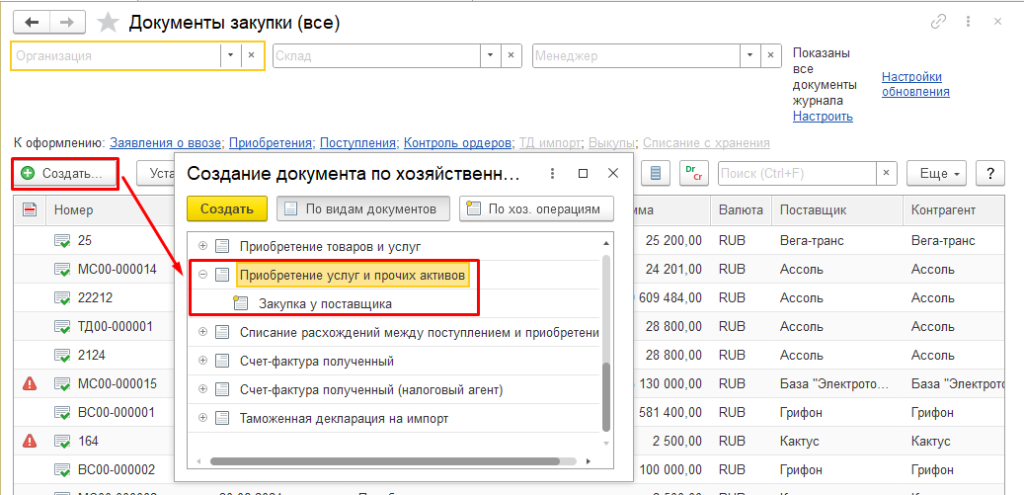Click the forward navigation arrow

pyautogui.click(x=67, y=21)
